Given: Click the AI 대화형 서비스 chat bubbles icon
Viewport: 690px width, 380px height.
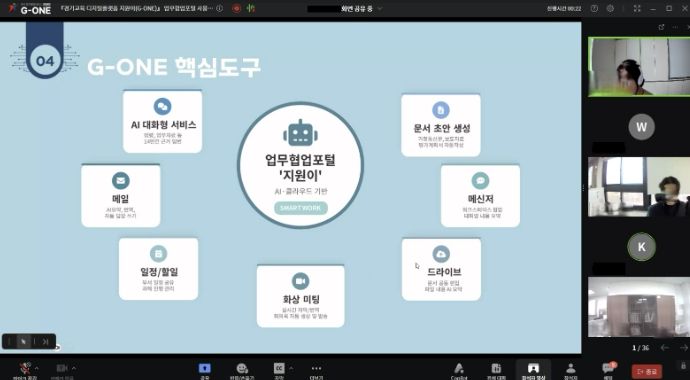Looking at the screenshot, I should click(x=162, y=106).
